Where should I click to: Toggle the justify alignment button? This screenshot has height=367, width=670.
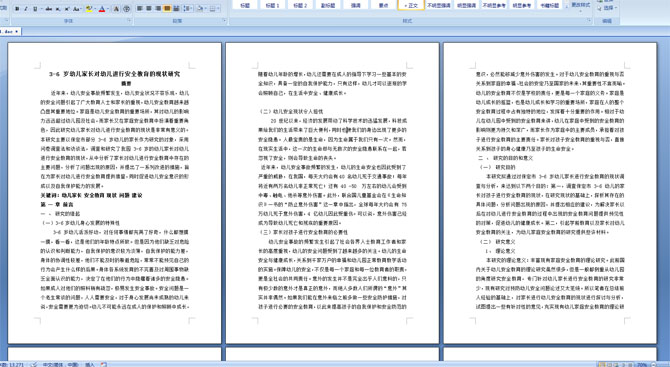pyautogui.click(x=167, y=9)
